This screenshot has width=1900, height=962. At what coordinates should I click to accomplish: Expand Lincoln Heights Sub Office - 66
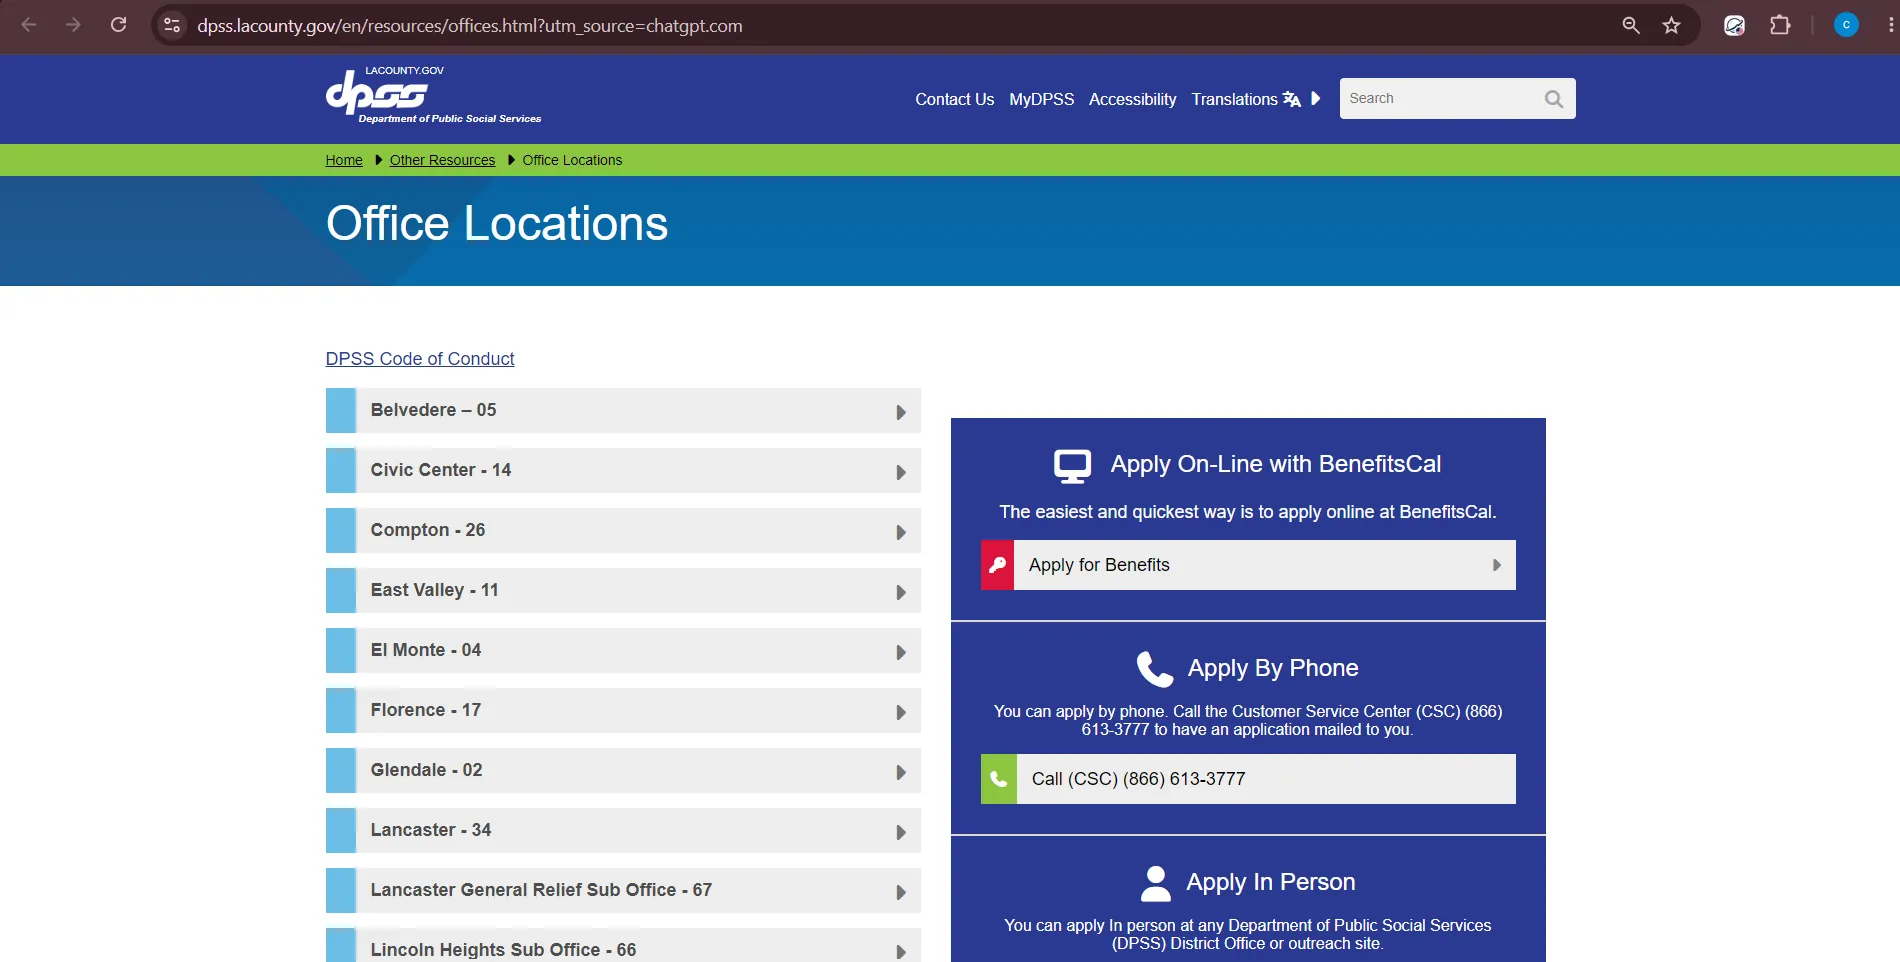pyautogui.click(x=623, y=946)
